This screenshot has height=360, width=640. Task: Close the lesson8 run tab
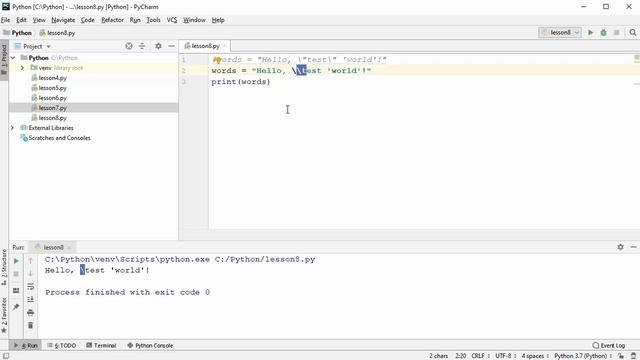coord(69,247)
